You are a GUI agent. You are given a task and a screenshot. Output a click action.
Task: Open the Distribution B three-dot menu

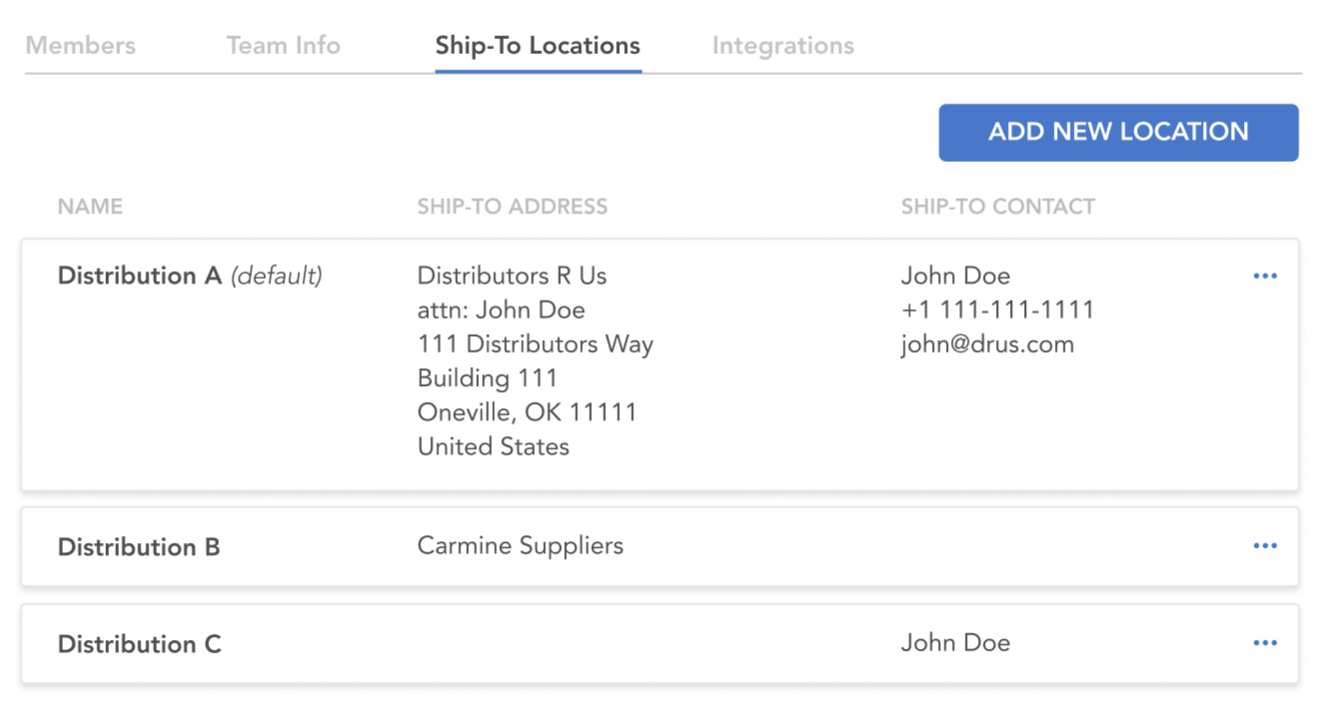(x=1265, y=546)
